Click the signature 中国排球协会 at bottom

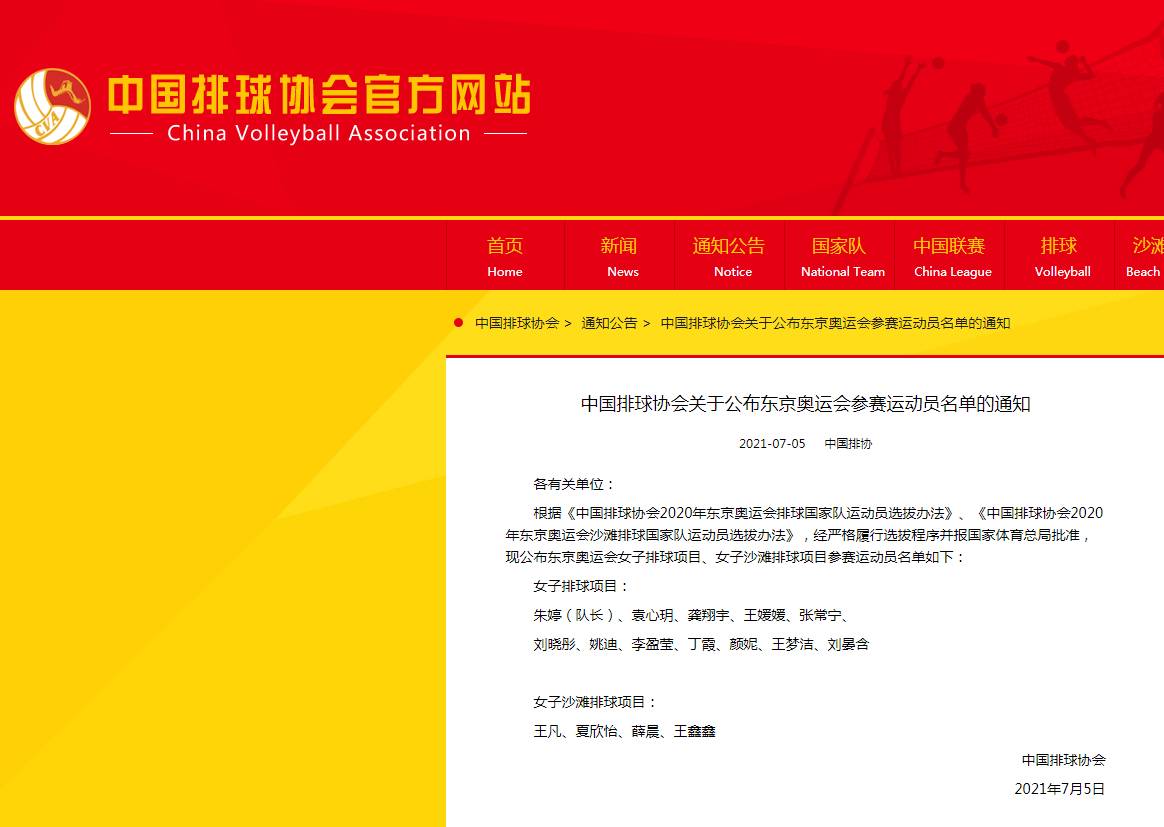tap(1064, 760)
